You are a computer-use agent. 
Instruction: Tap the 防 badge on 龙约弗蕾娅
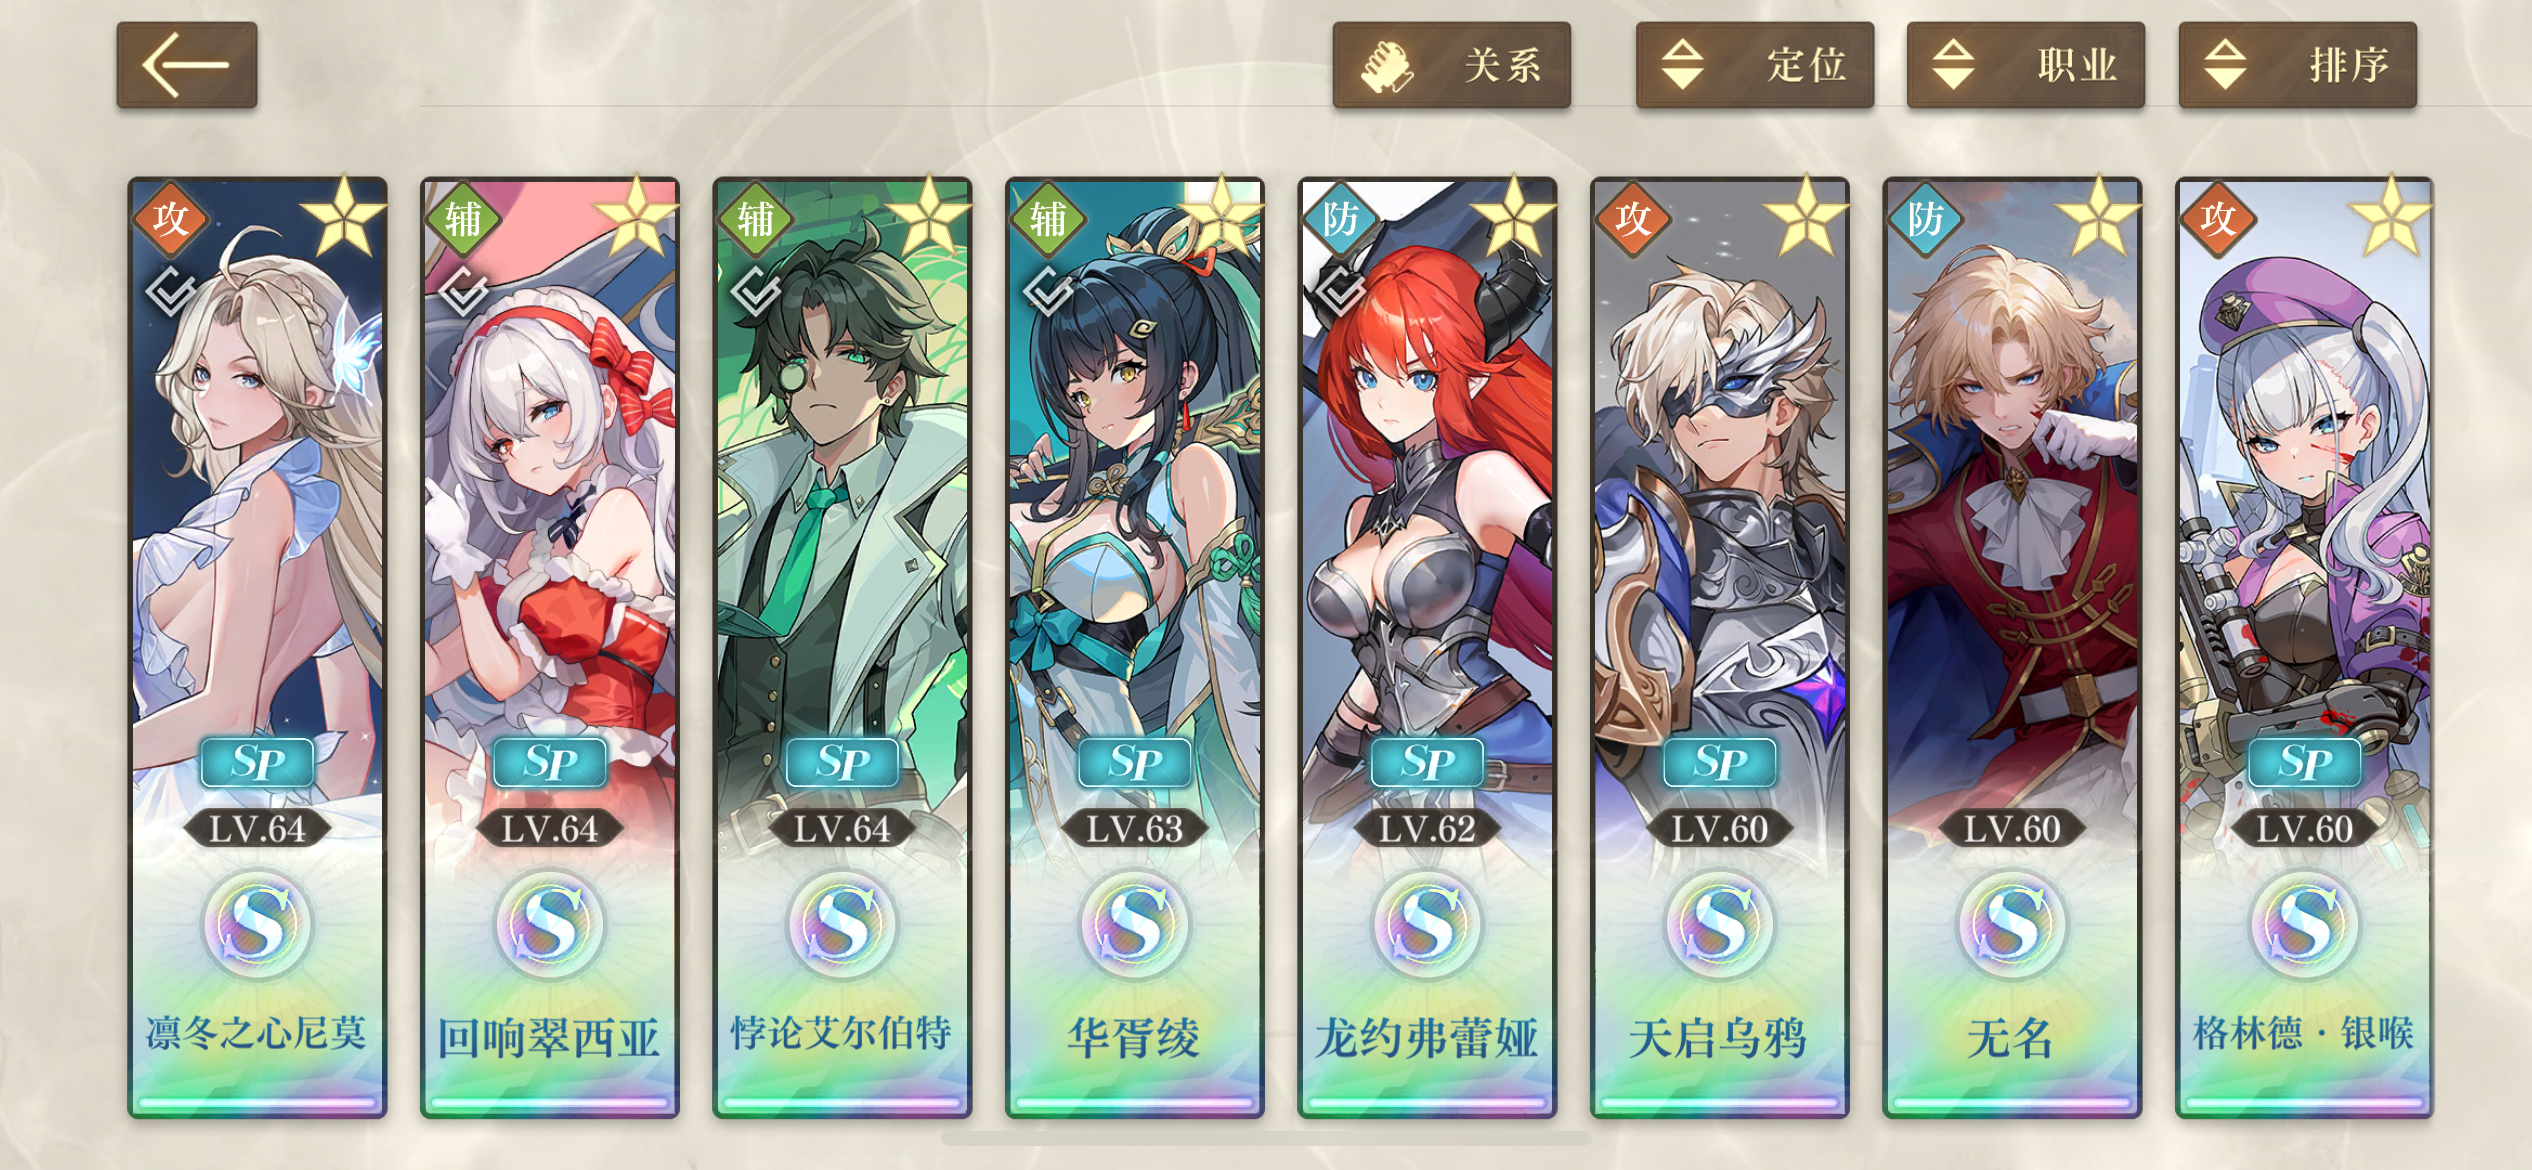[x=1341, y=218]
